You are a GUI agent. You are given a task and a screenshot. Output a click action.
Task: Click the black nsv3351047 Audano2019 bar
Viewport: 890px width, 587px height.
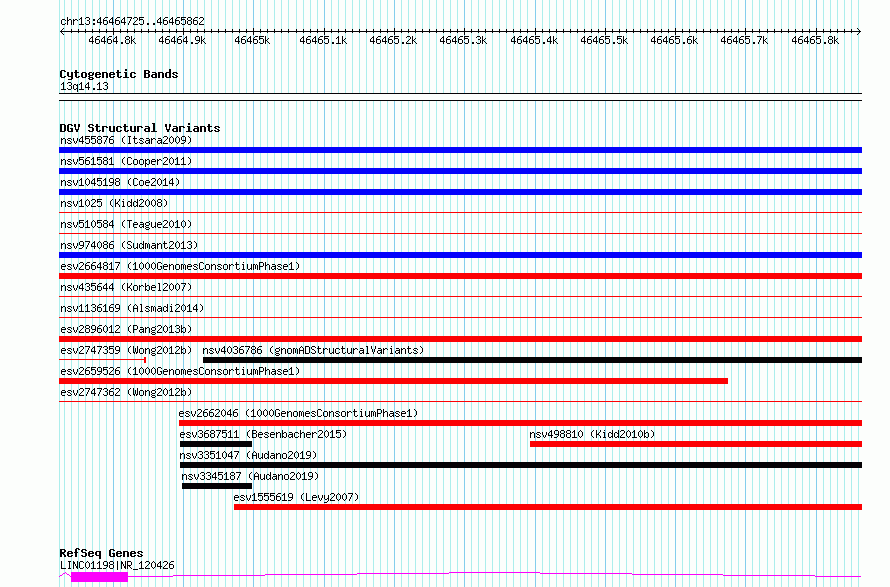[x=521, y=465]
